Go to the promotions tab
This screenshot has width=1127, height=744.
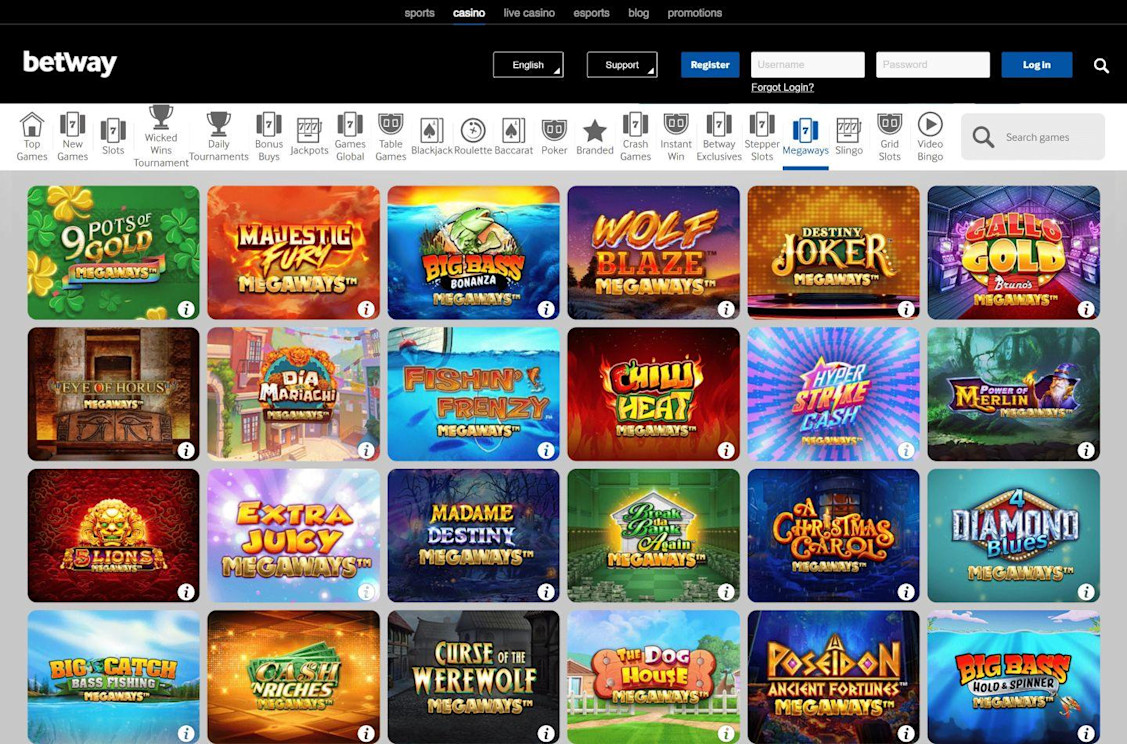pyautogui.click(x=694, y=13)
